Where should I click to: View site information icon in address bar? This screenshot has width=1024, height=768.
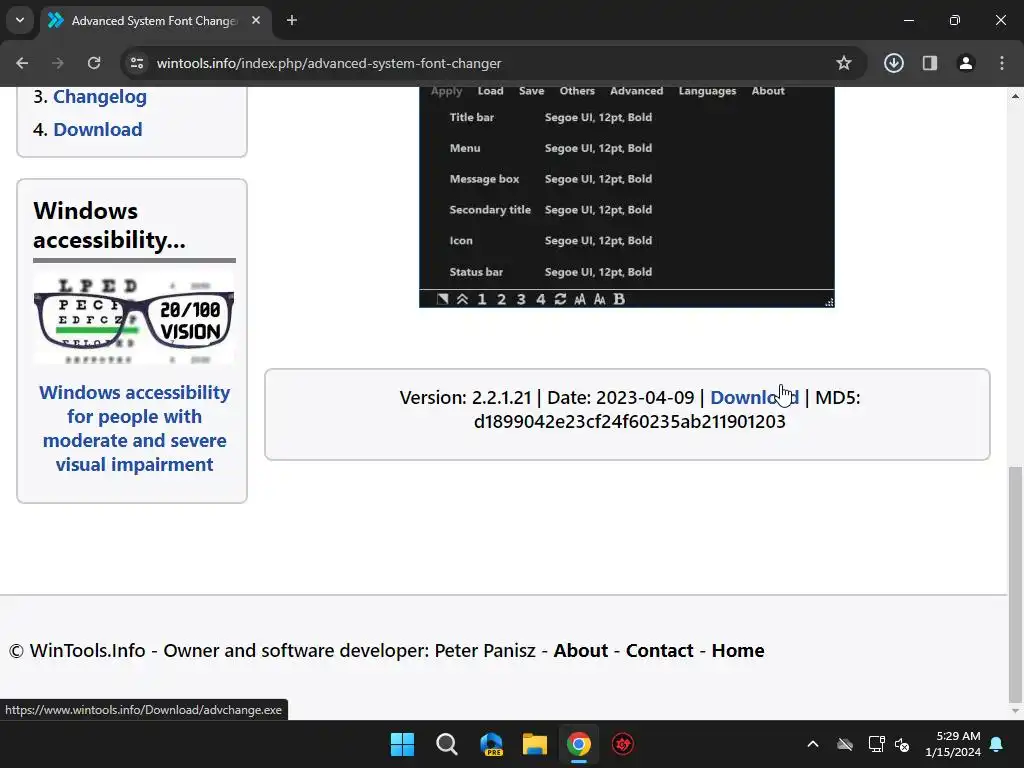pos(137,63)
